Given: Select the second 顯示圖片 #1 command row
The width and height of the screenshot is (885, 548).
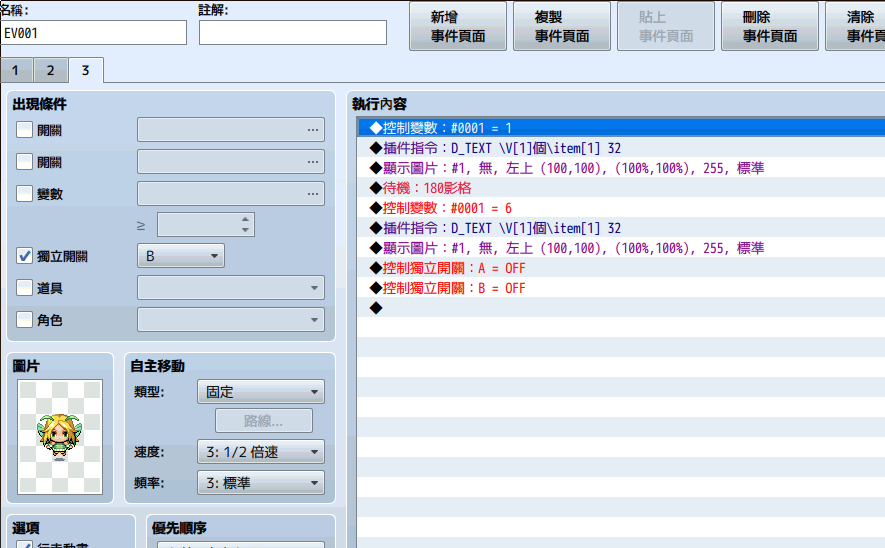Looking at the screenshot, I should click(621, 248).
